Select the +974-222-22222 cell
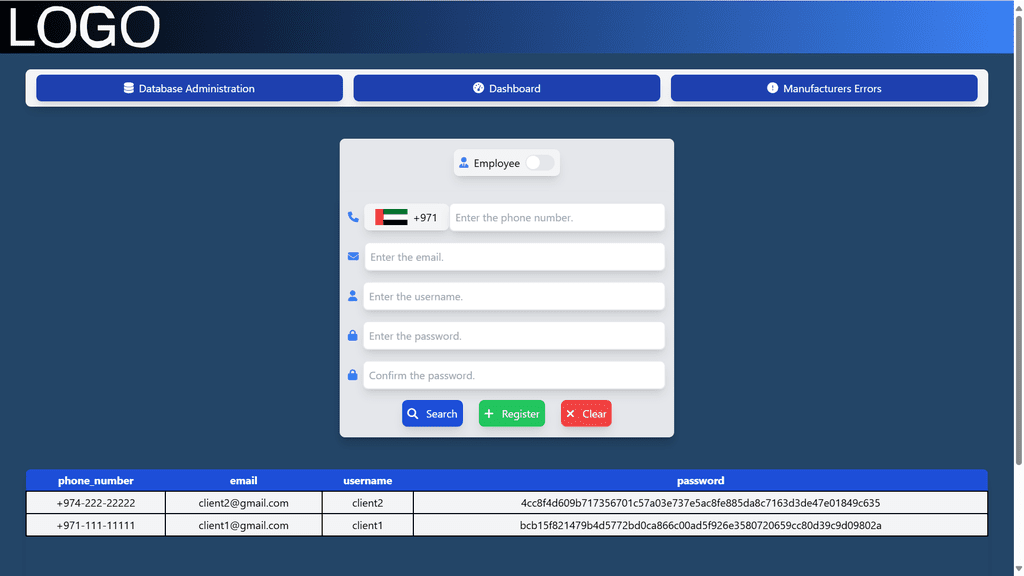The height and width of the screenshot is (576, 1024). (96, 503)
